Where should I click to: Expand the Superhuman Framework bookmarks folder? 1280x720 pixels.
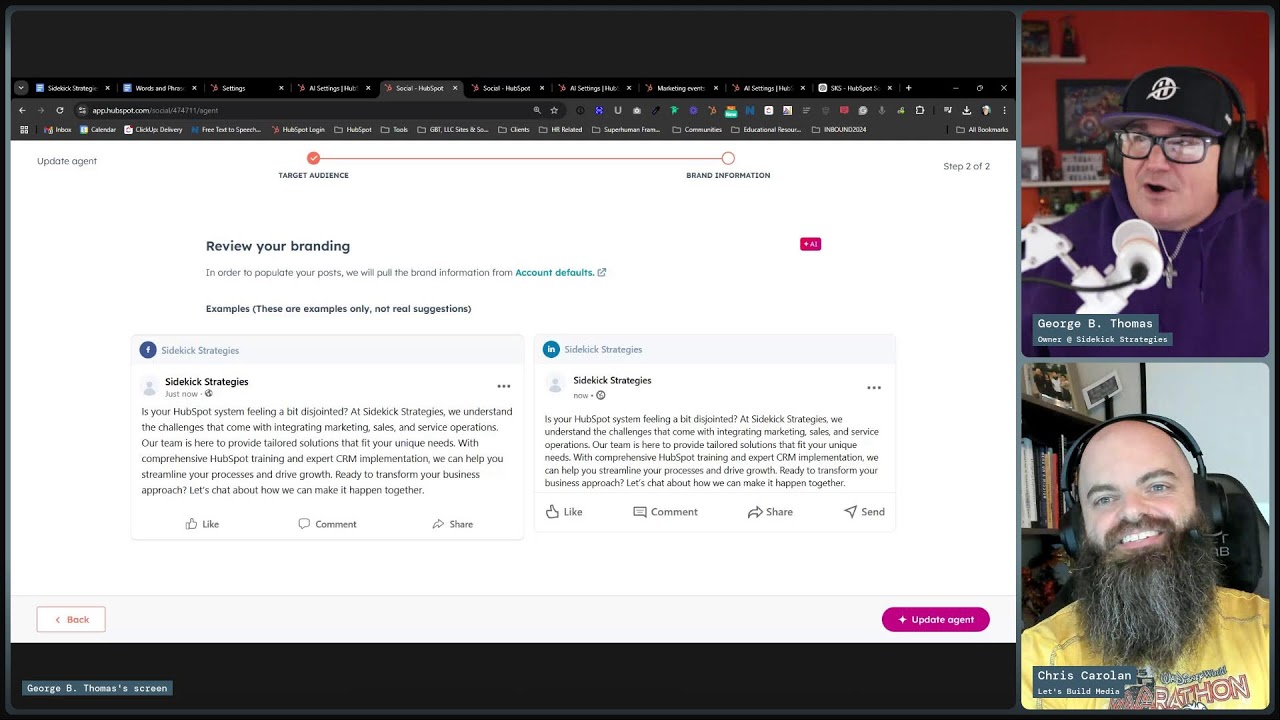tap(626, 129)
